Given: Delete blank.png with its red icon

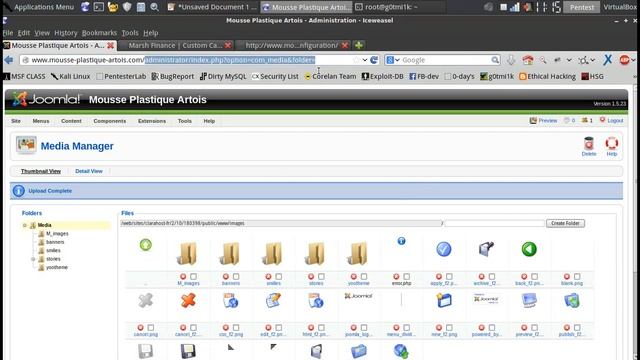Looking at the screenshot, I should pyautogui.click(x=567, y=277).
